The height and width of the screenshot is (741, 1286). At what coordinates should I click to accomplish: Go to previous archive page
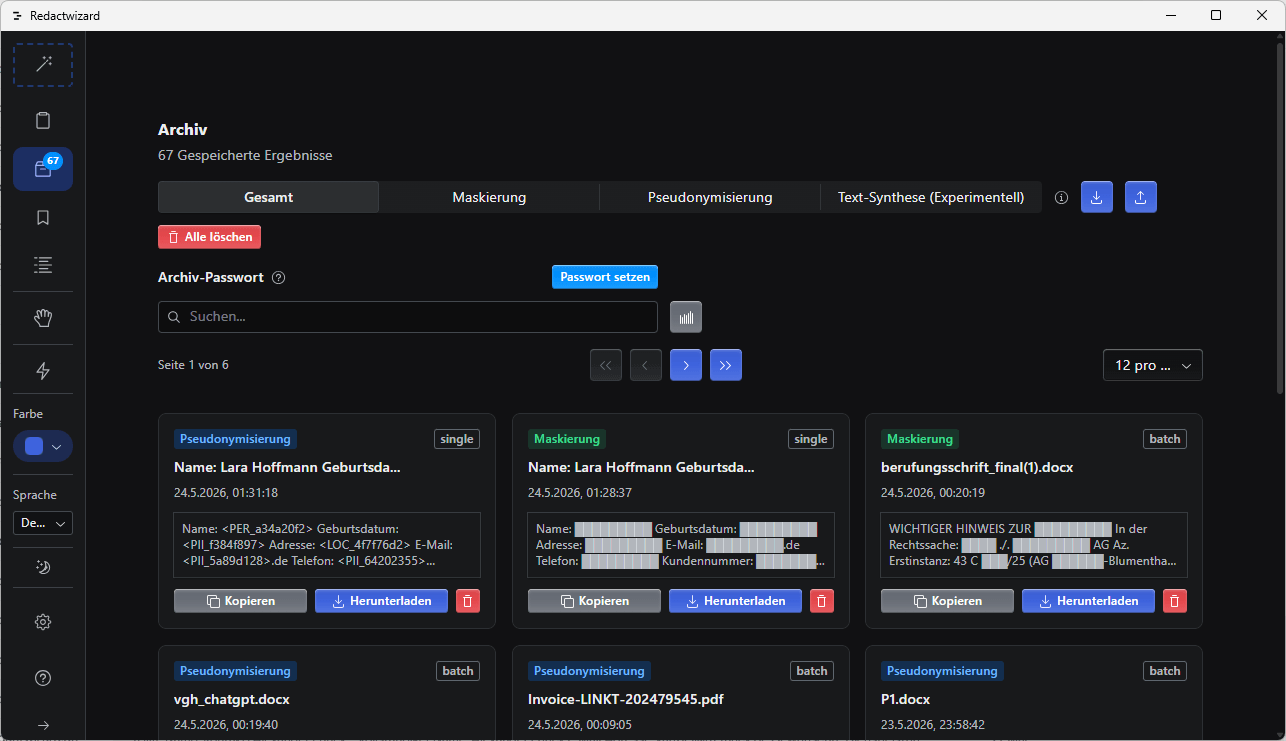tap(646, 365)
